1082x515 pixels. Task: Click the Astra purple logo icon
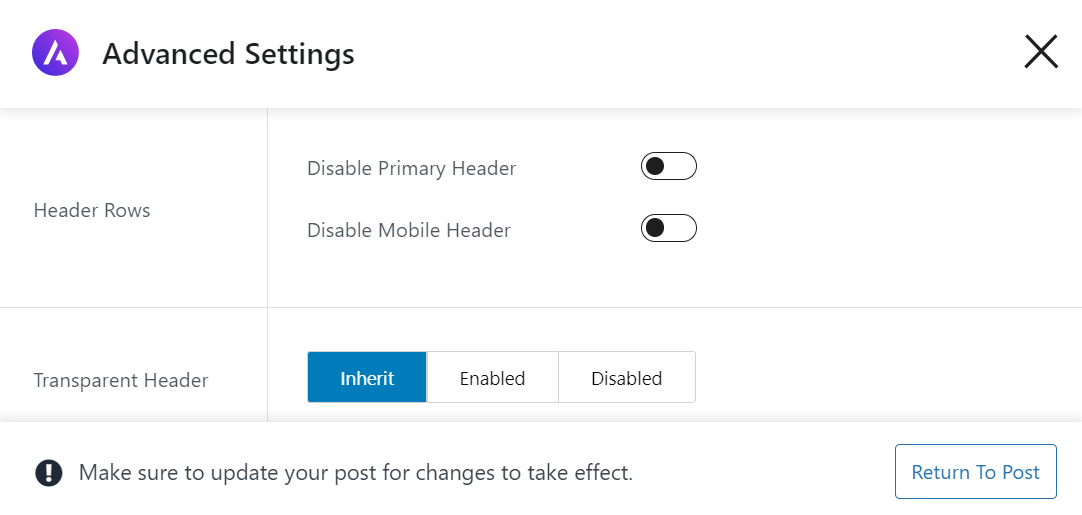click(x=55, y=53)
